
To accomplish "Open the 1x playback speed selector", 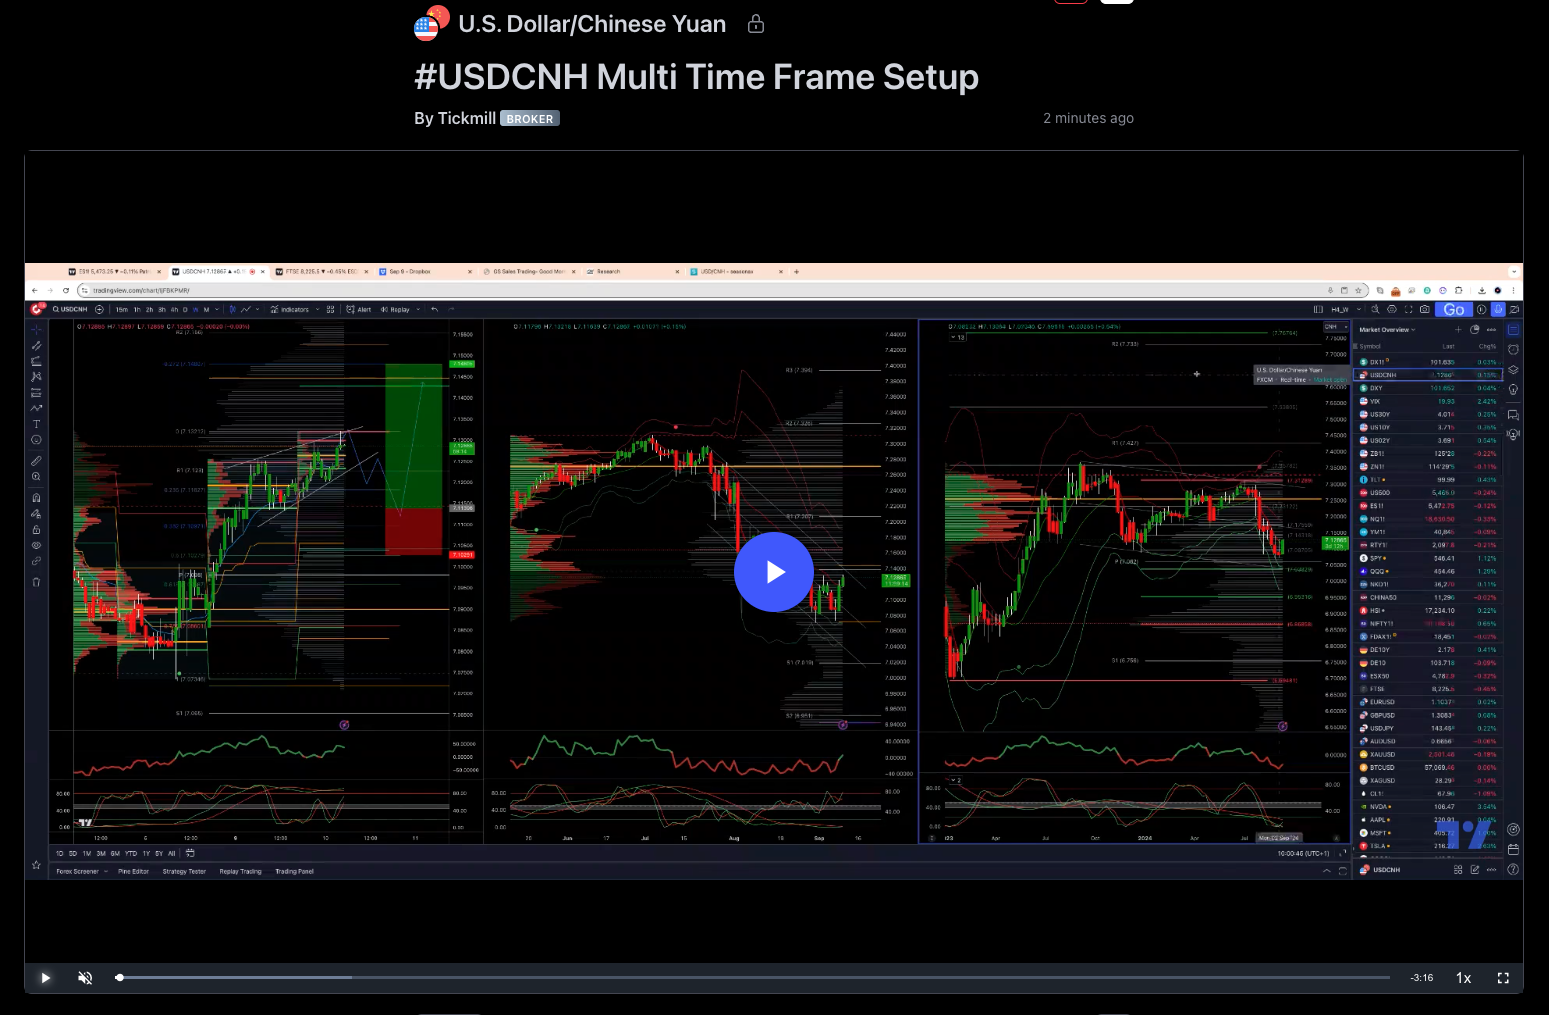I will click(x=1463, y=978).
